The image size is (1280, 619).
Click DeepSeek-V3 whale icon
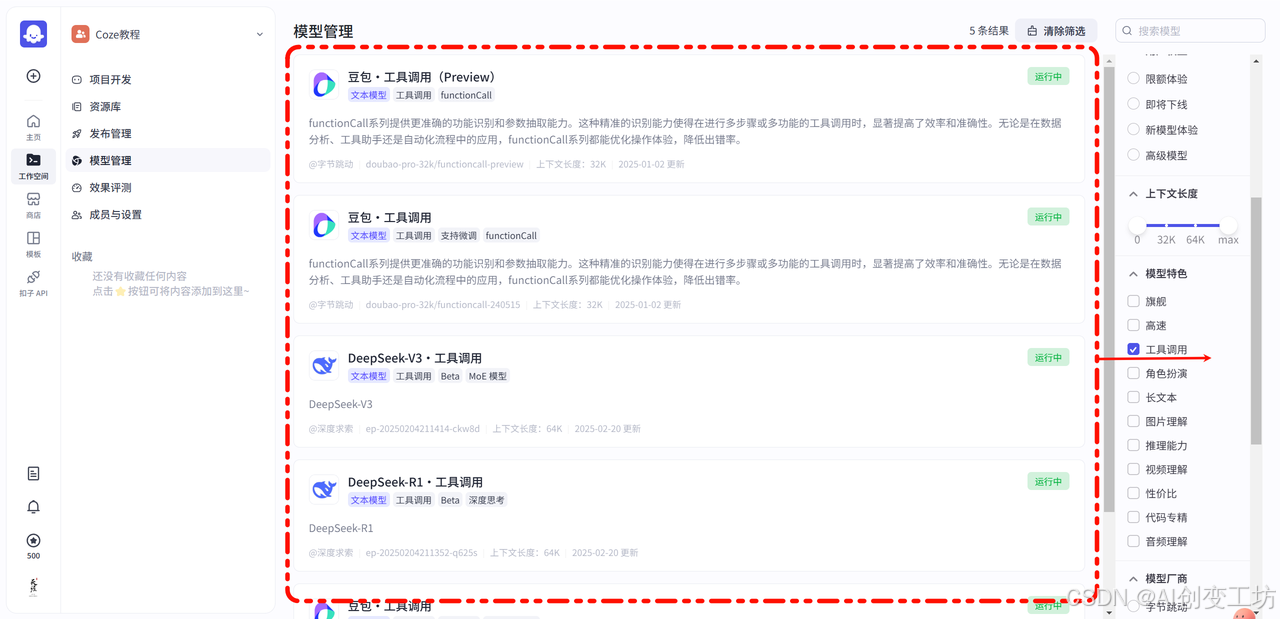pos(323,366)
